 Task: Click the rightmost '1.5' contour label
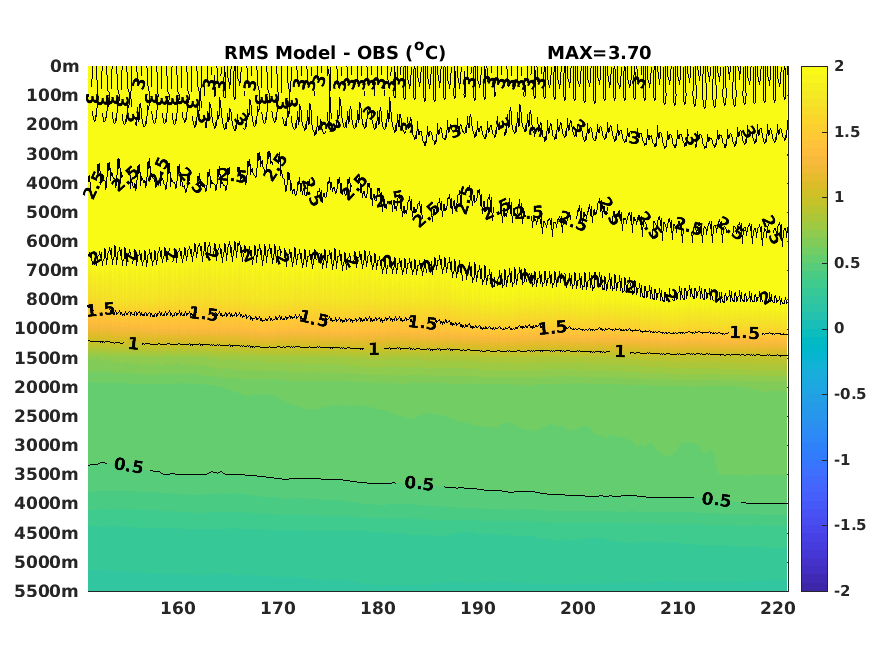tap(745, 333)
